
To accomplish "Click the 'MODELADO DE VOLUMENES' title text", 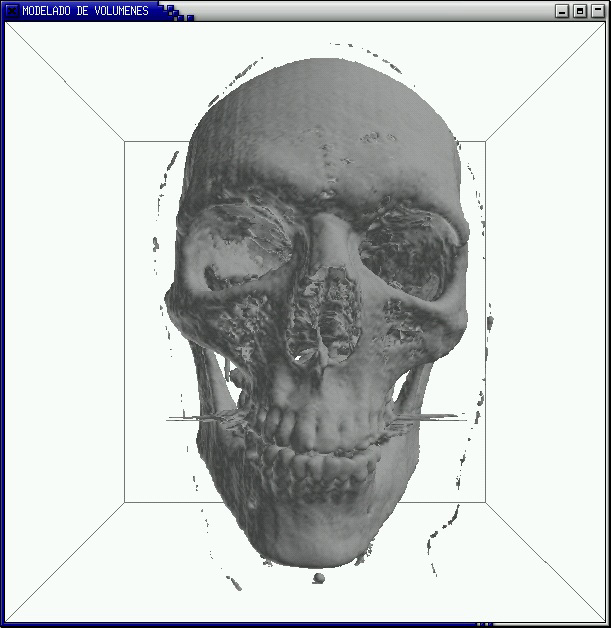I will (x=85, y=11).
